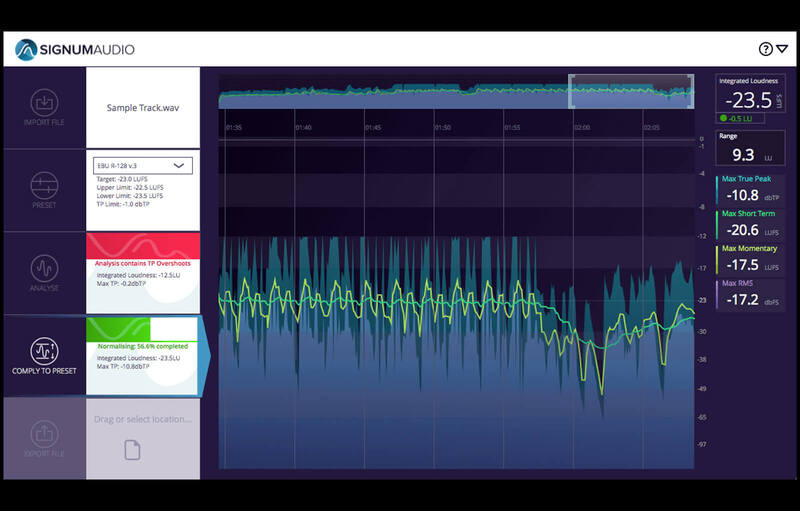Click the 01:50 timeline marker
The image size is (800, 511).
[442, 127]
